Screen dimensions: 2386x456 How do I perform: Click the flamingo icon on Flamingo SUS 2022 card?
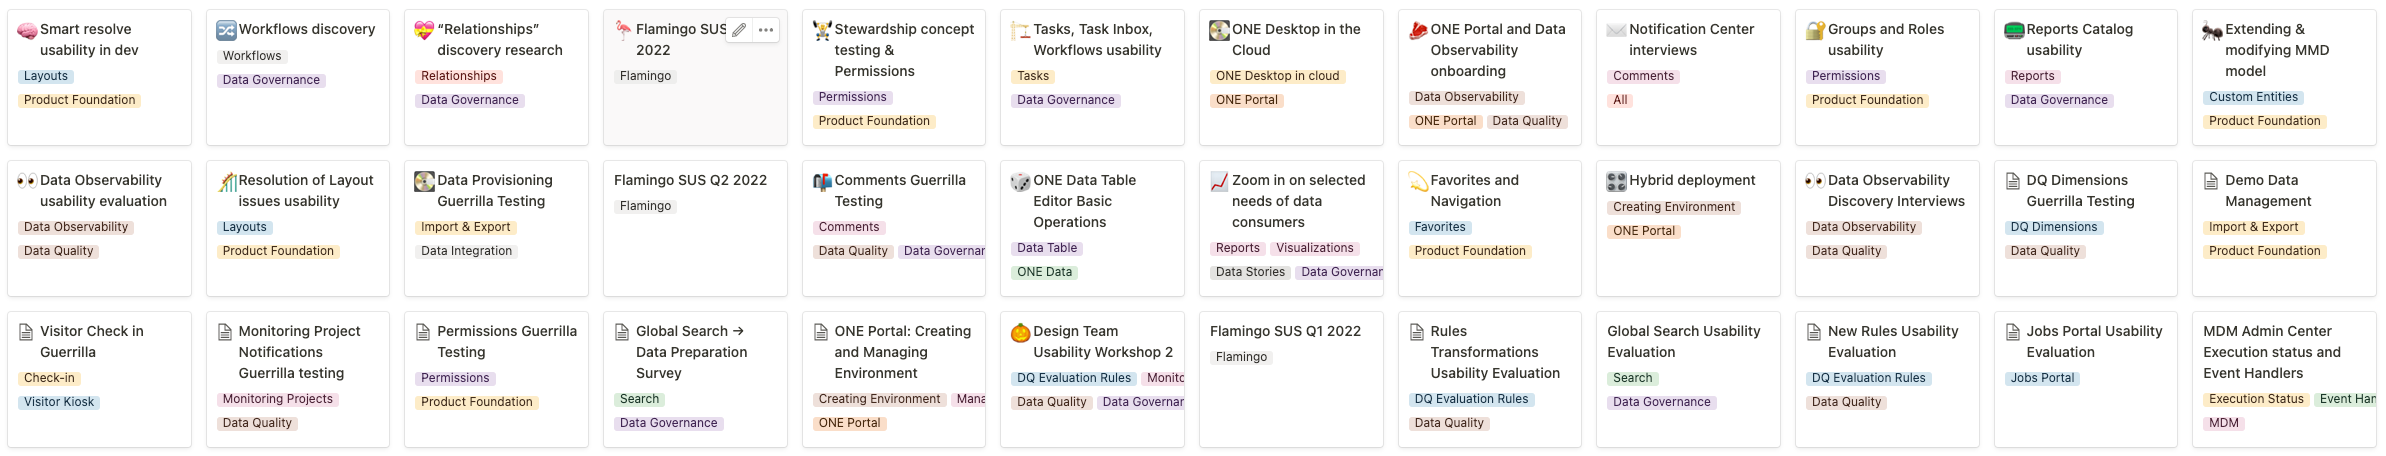(x=623, y=30)
